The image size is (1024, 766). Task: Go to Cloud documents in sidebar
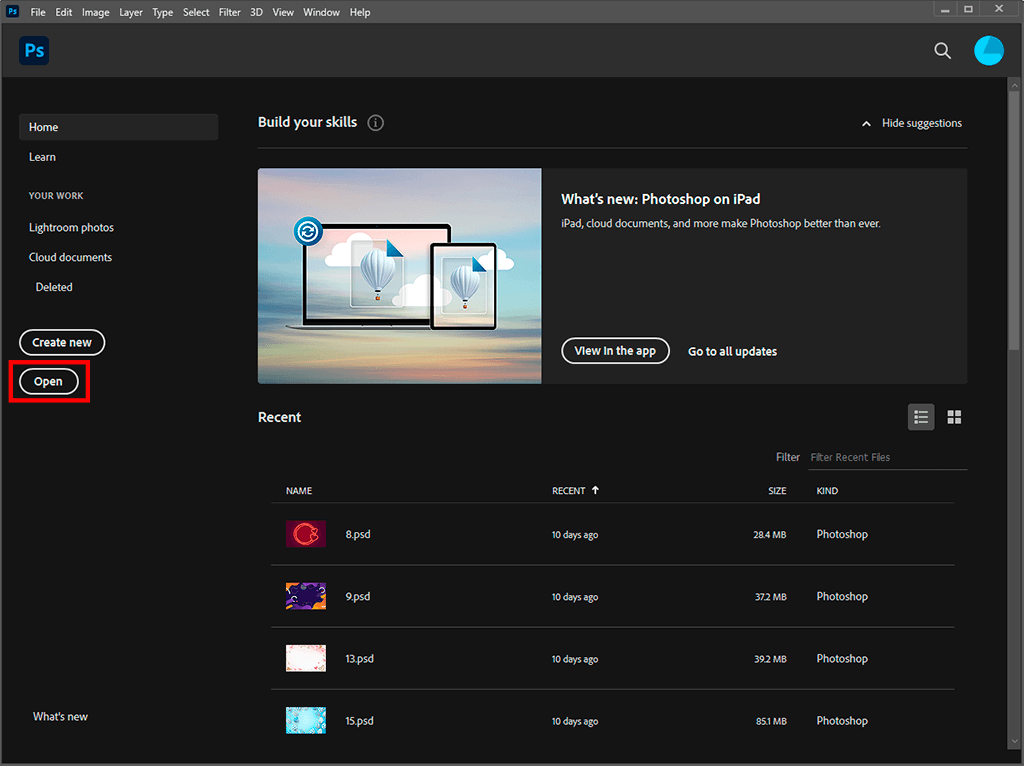click(x=70, y=257)
